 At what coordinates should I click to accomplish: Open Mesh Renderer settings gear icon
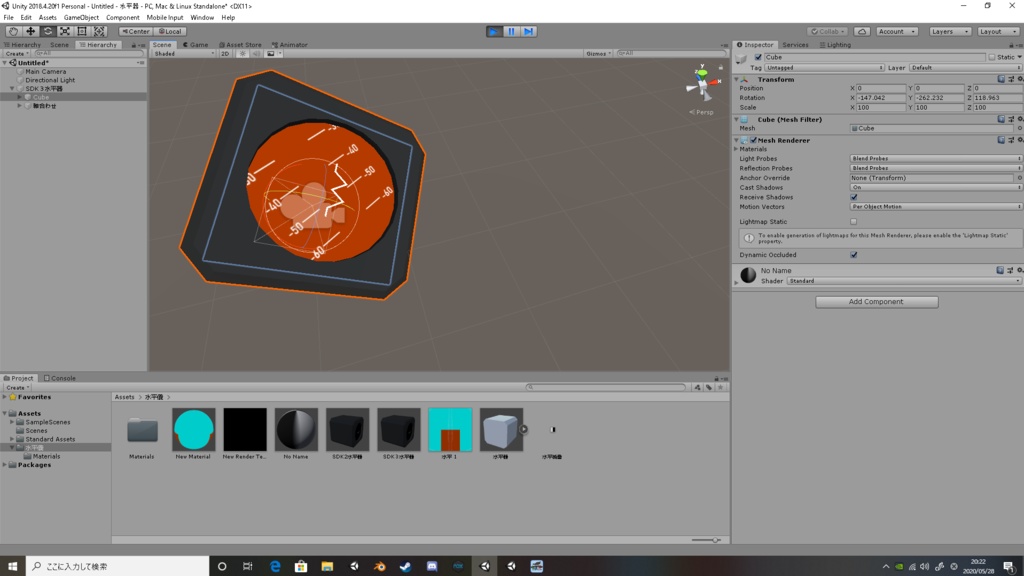pos(1020,140)
